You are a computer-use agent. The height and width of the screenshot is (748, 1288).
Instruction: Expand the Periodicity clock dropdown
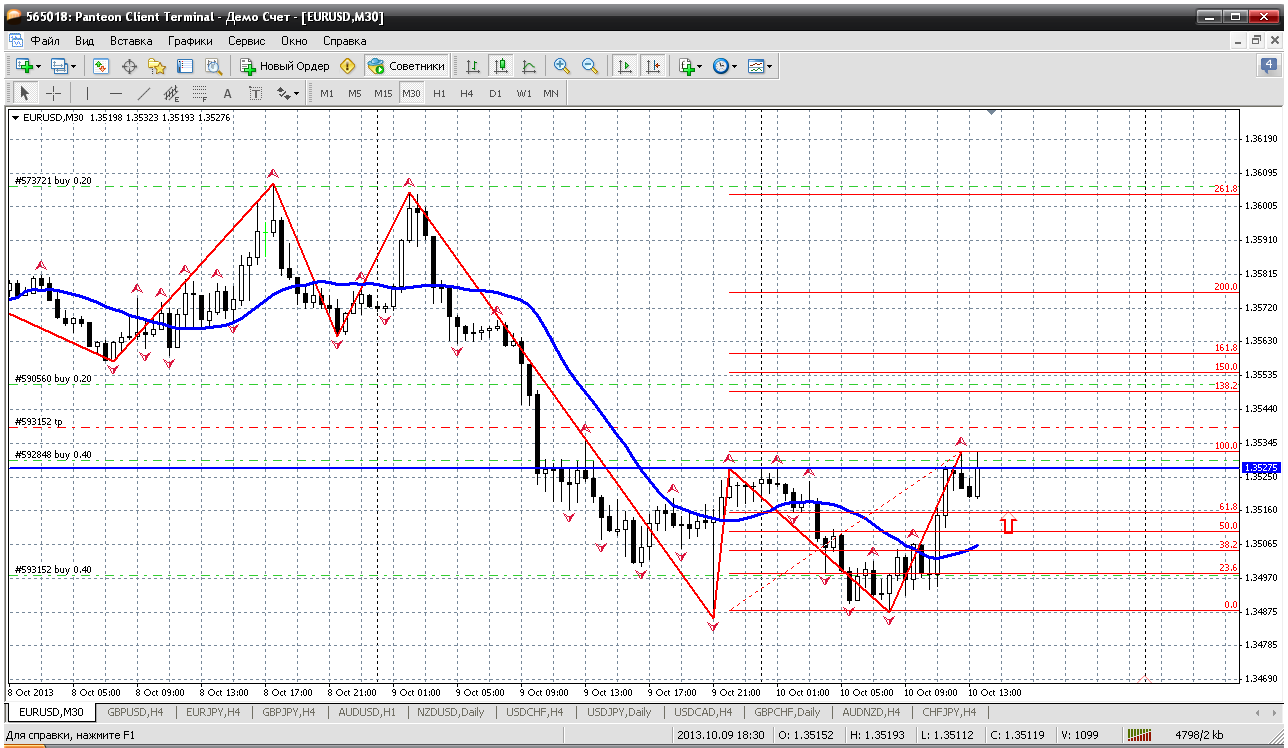click(x=735, y=66)
